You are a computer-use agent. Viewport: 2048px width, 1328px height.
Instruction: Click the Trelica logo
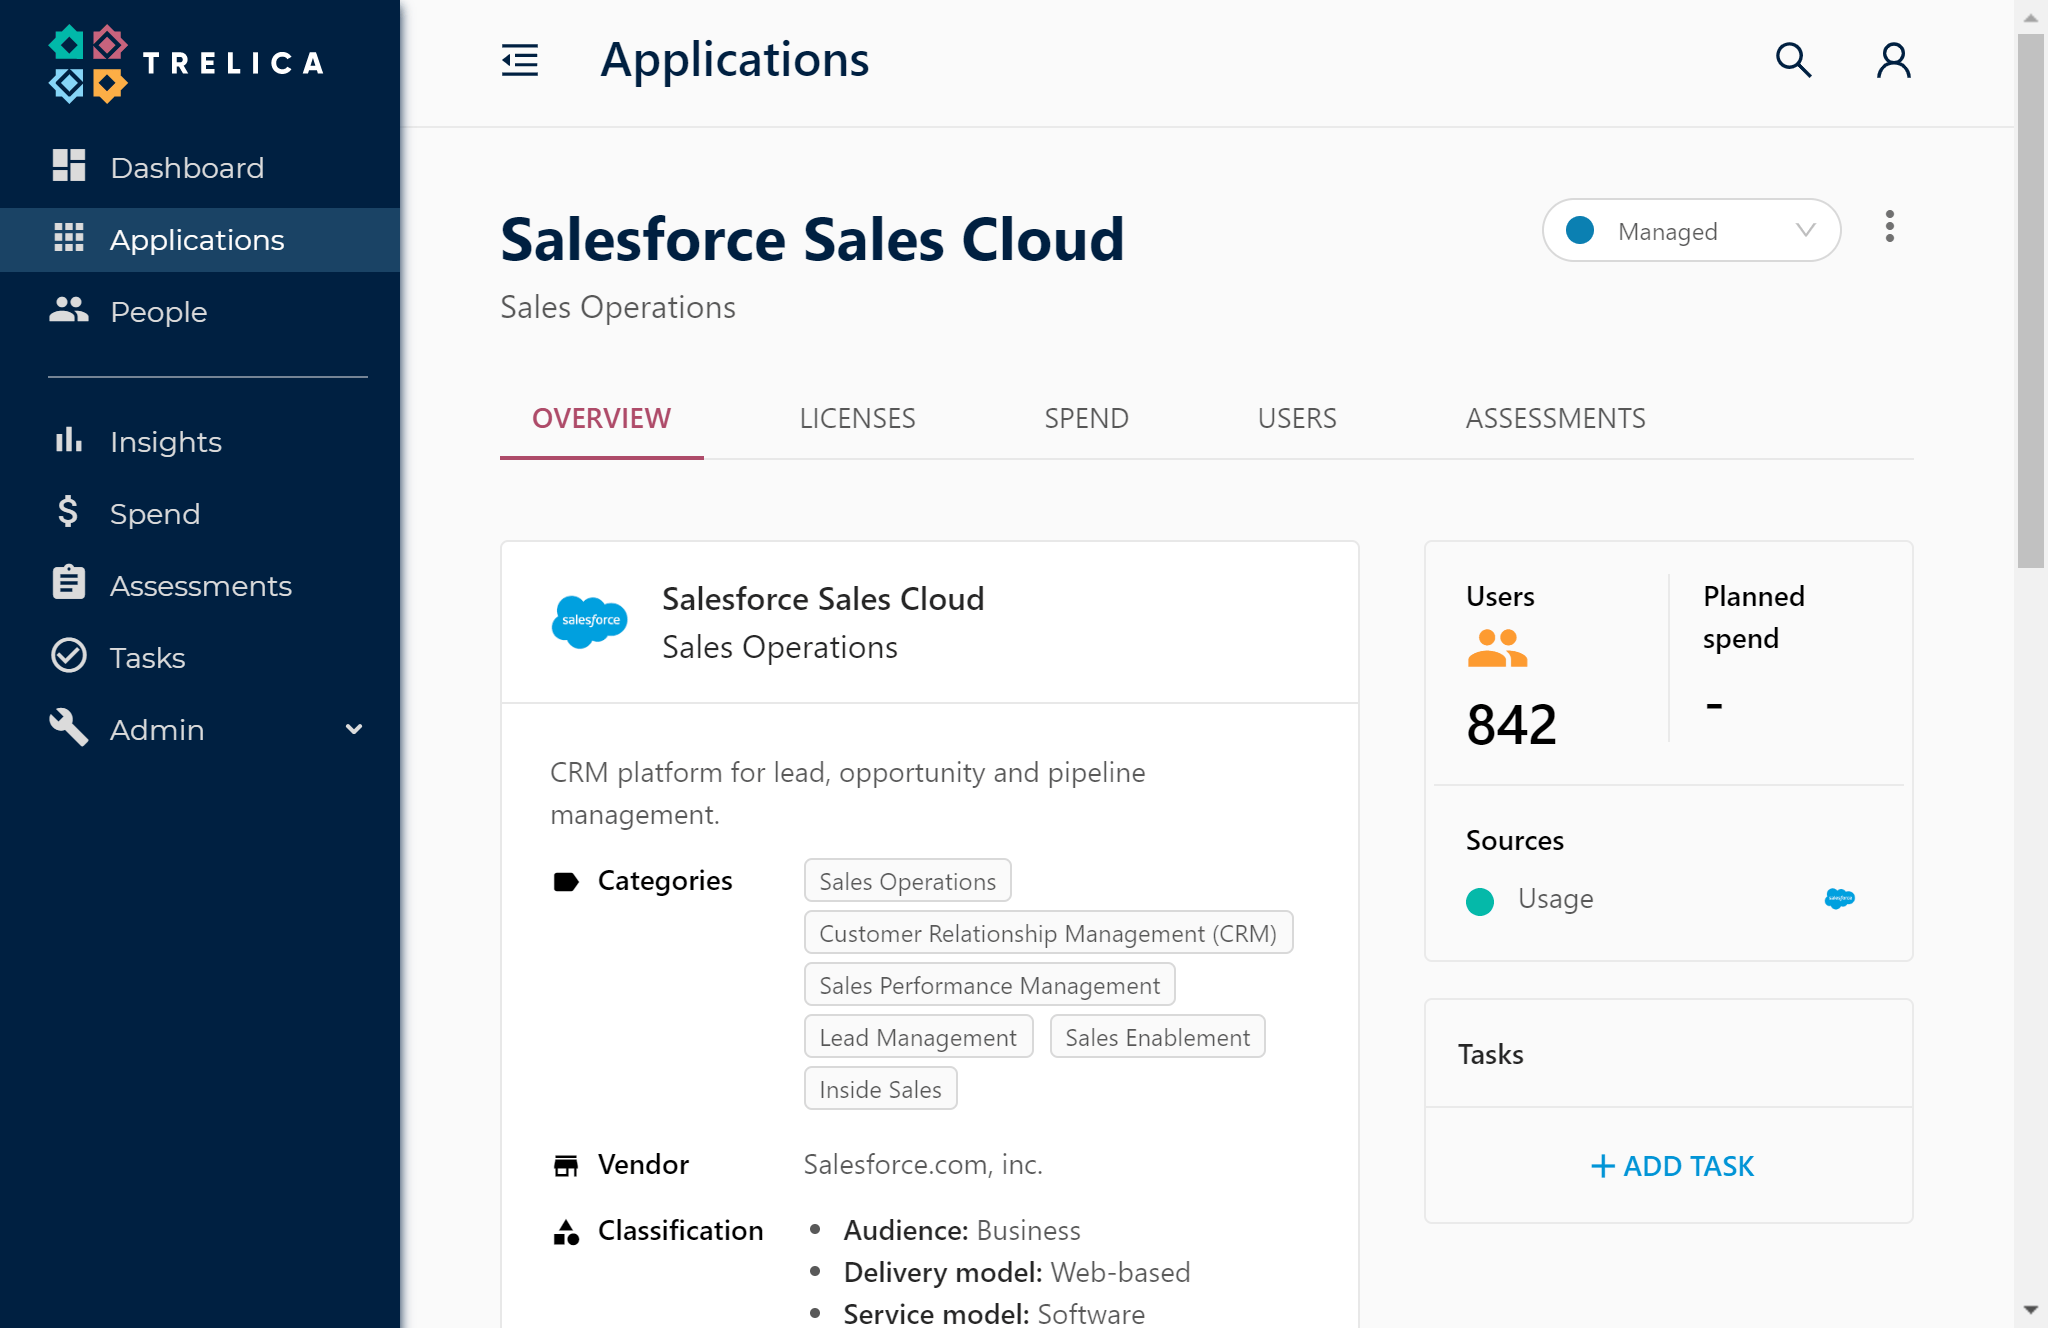187,64
